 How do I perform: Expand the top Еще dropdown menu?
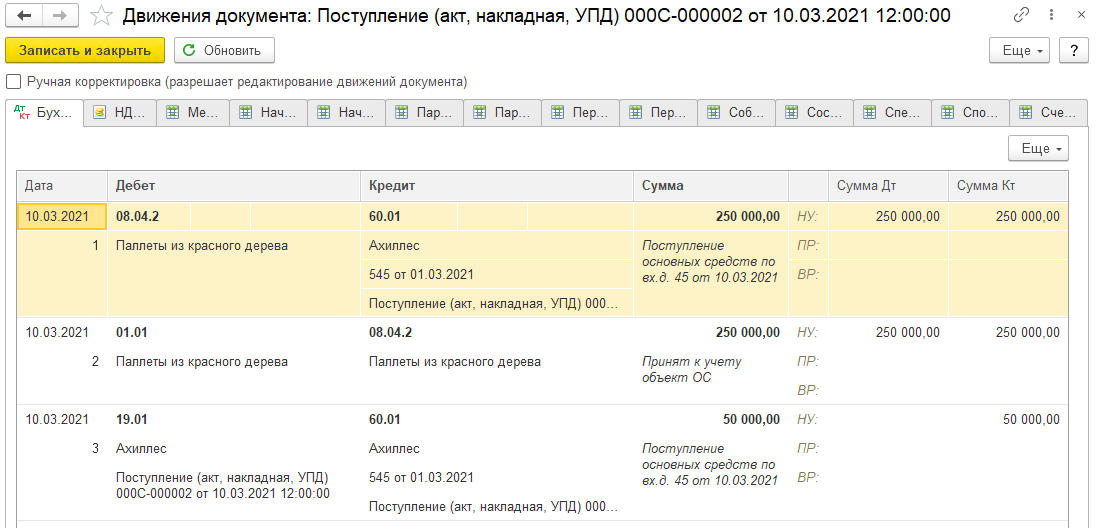[x=1019, y=50]
